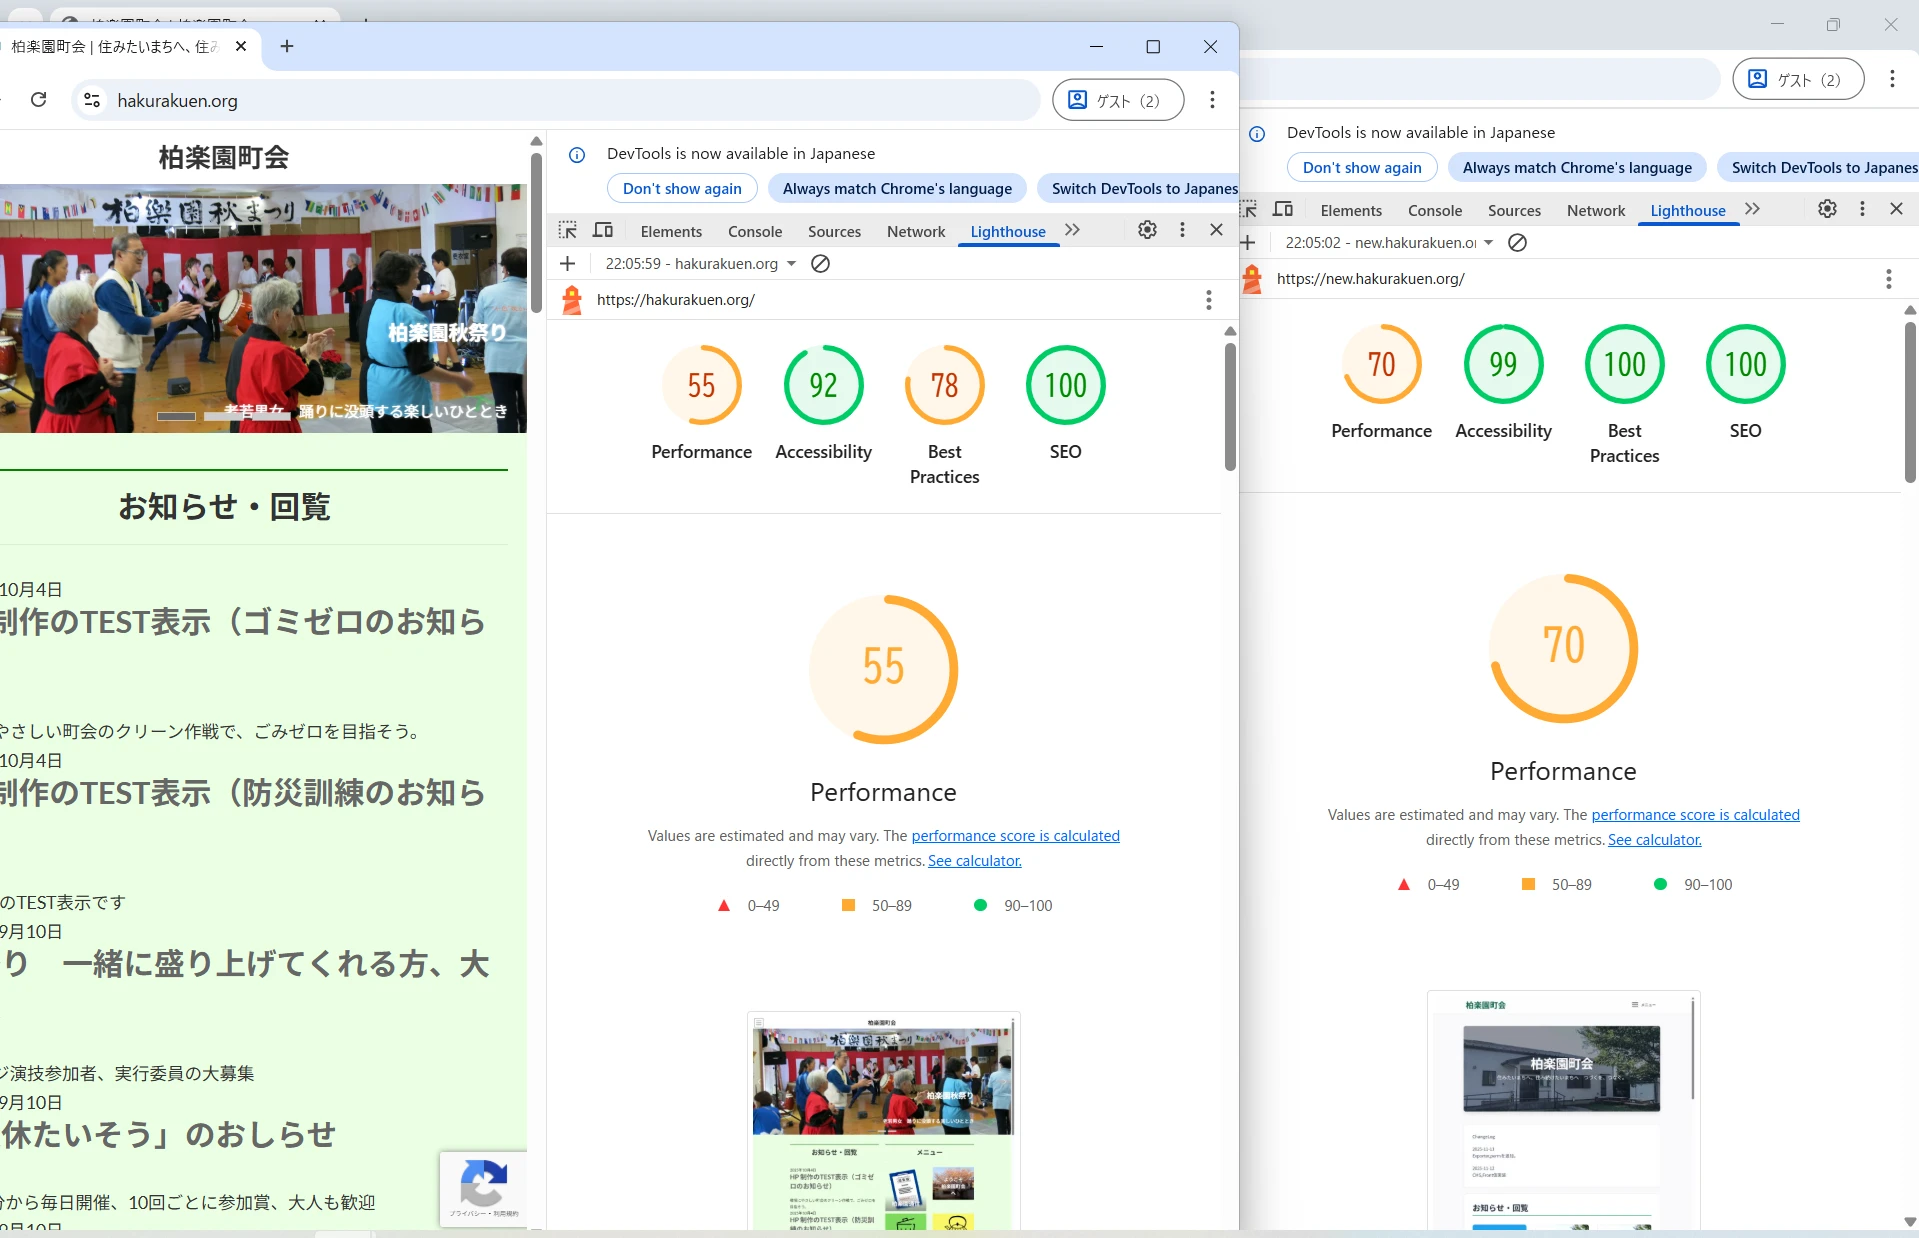The height and width of the screenshot is (1238, 1919).
Task: Open Lighthouse tools menu next to https://hakurakuen.org/
Action: tap(1208, 300)
